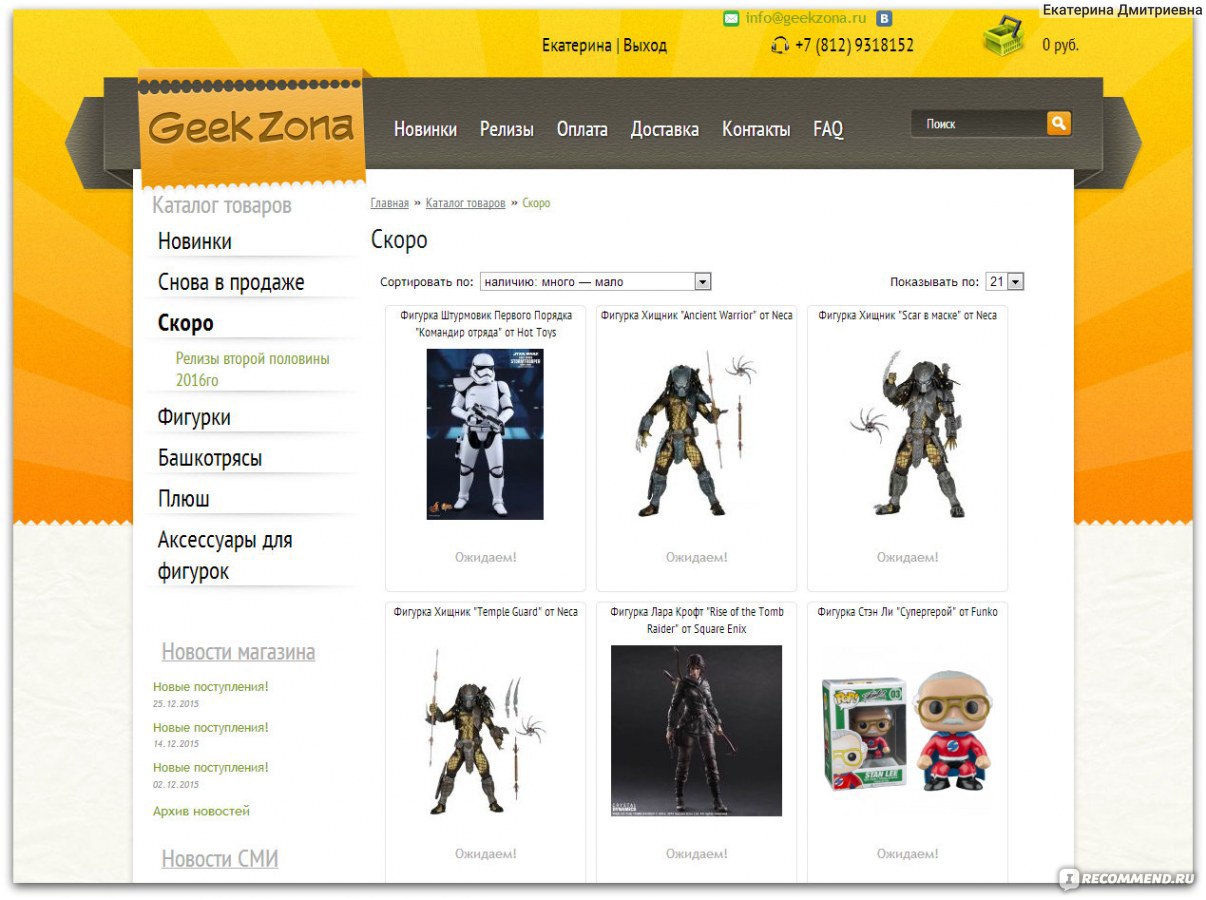Open Релизы второй половины 2016го subcategory
Image resolution: width=1206 pixels, height=900 pixels.
pos(252,369)
